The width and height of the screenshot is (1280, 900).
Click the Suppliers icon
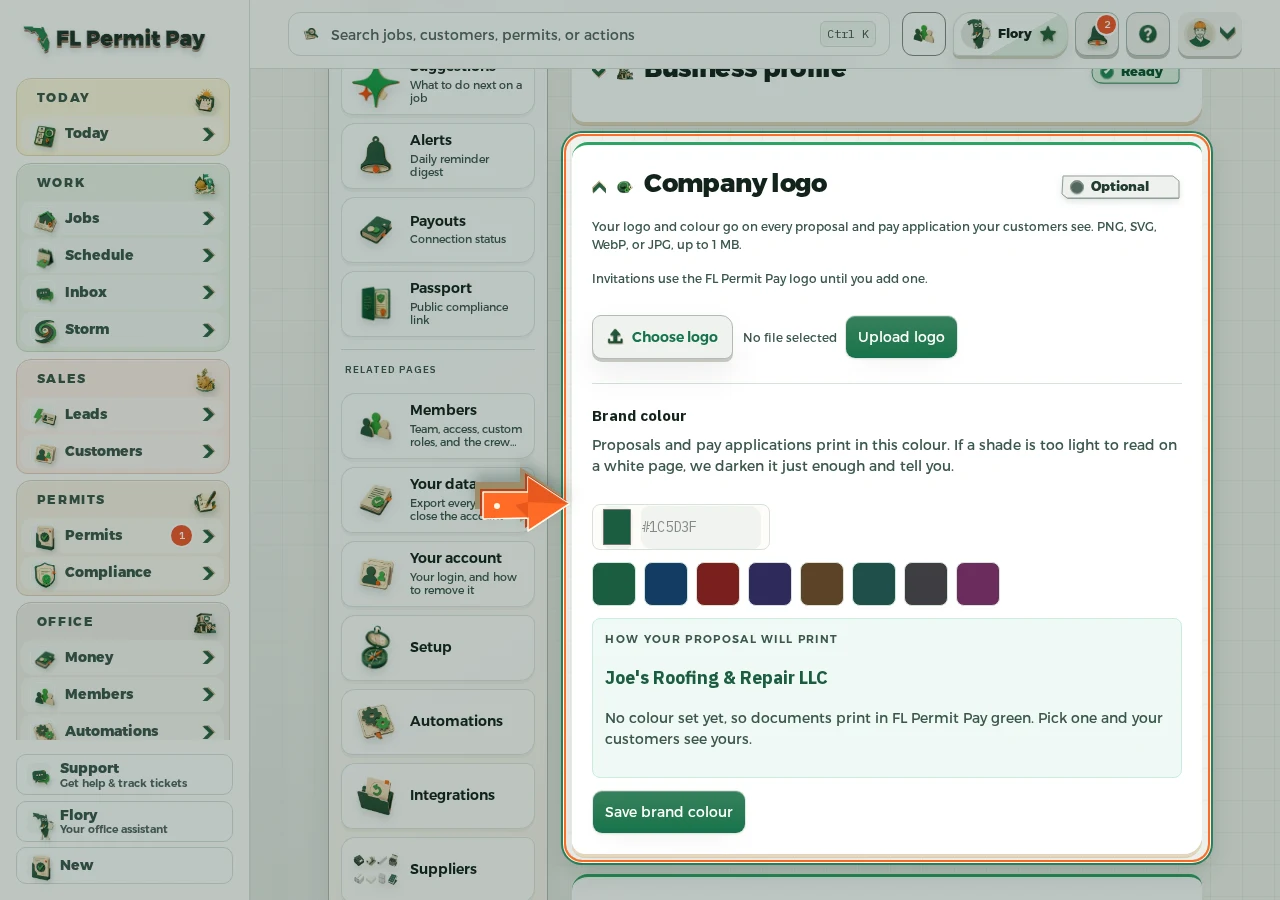tap(376, 869)
